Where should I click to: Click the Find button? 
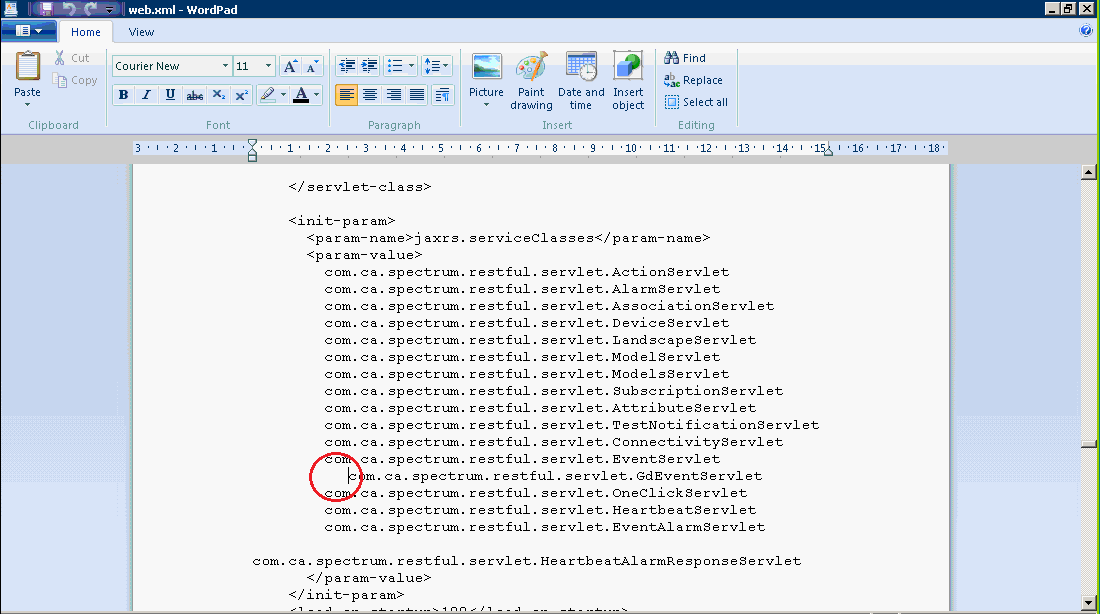(685, 58)
